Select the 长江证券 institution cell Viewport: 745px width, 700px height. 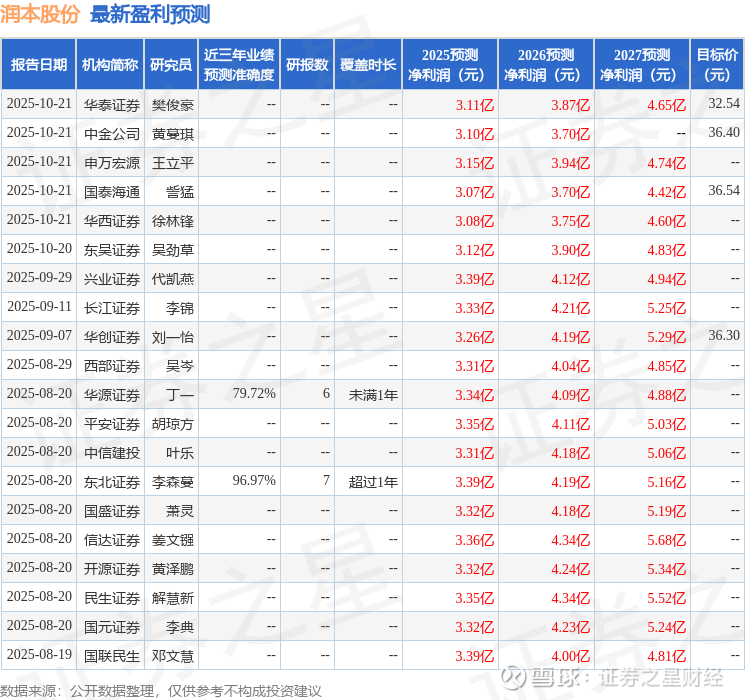coord(112,308)
